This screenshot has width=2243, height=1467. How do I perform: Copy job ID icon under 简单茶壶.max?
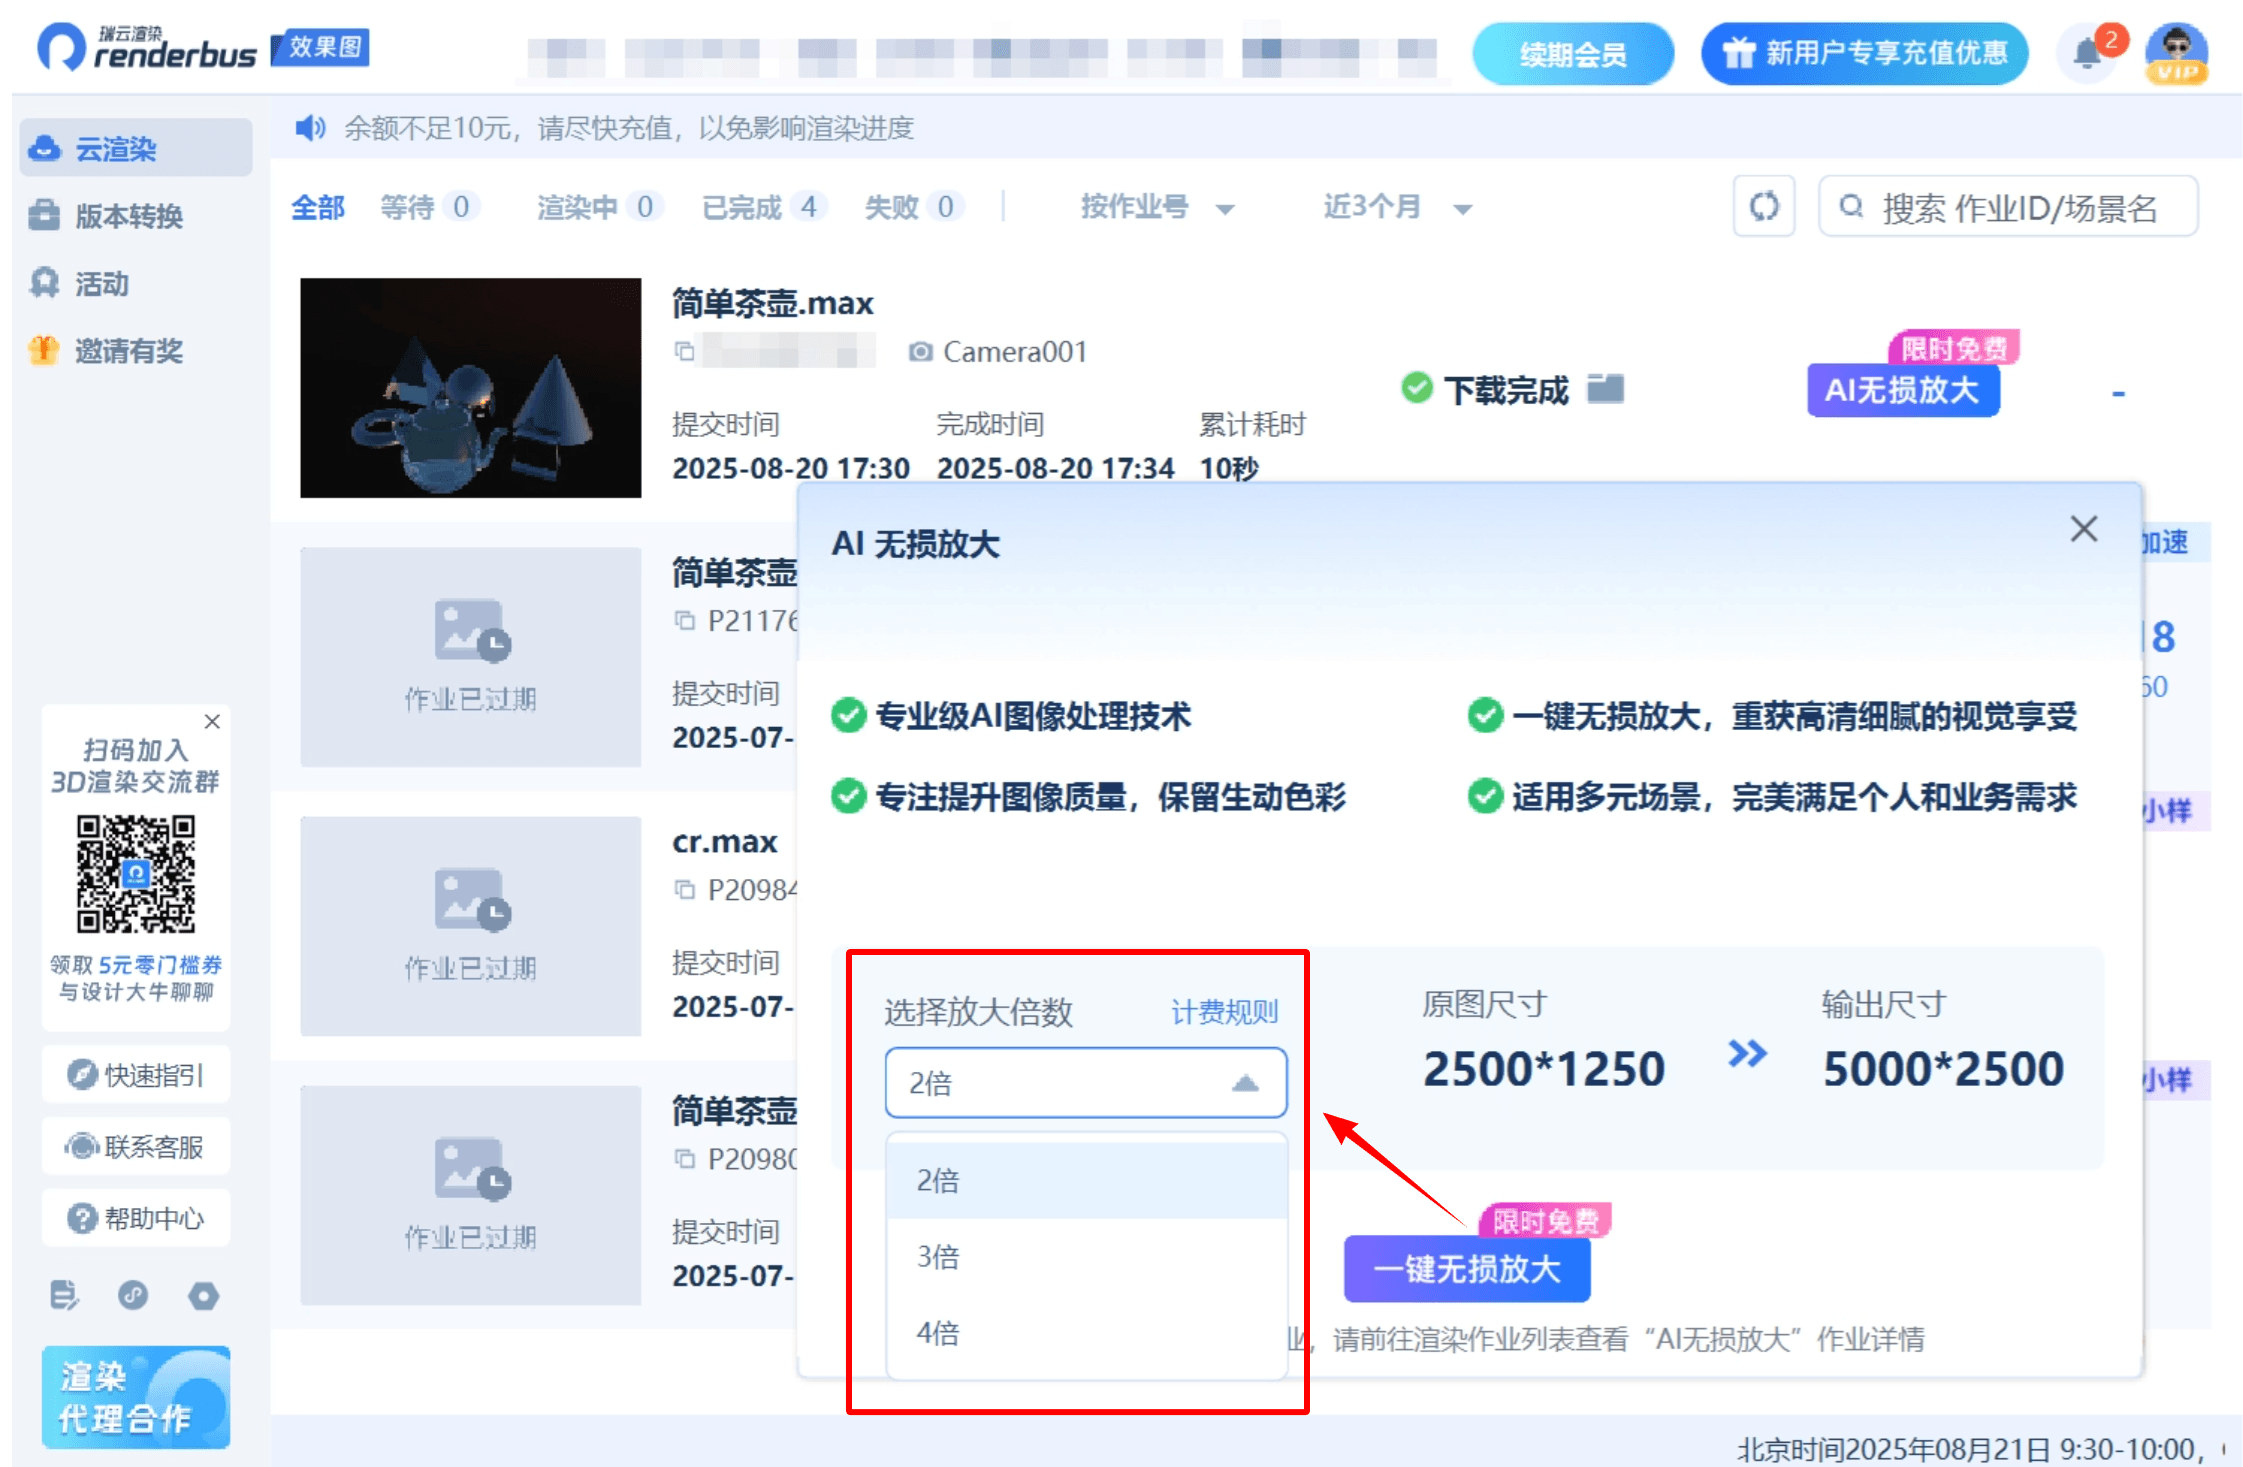pos(684,351)
